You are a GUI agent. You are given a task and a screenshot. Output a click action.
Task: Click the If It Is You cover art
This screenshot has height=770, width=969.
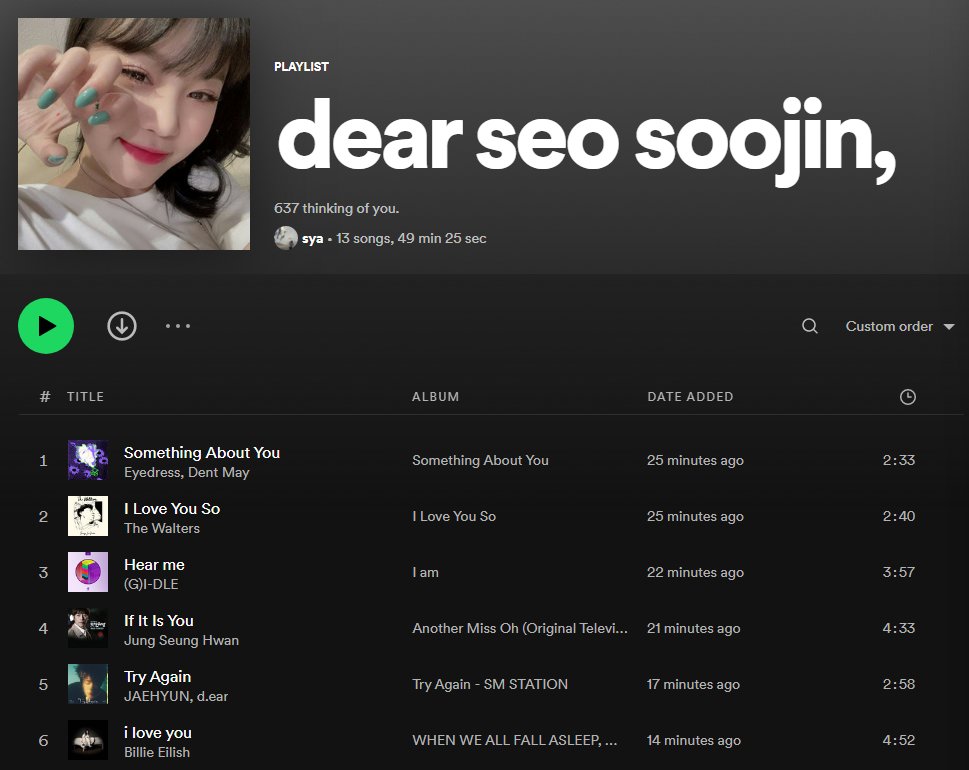(x=88, y=628)
